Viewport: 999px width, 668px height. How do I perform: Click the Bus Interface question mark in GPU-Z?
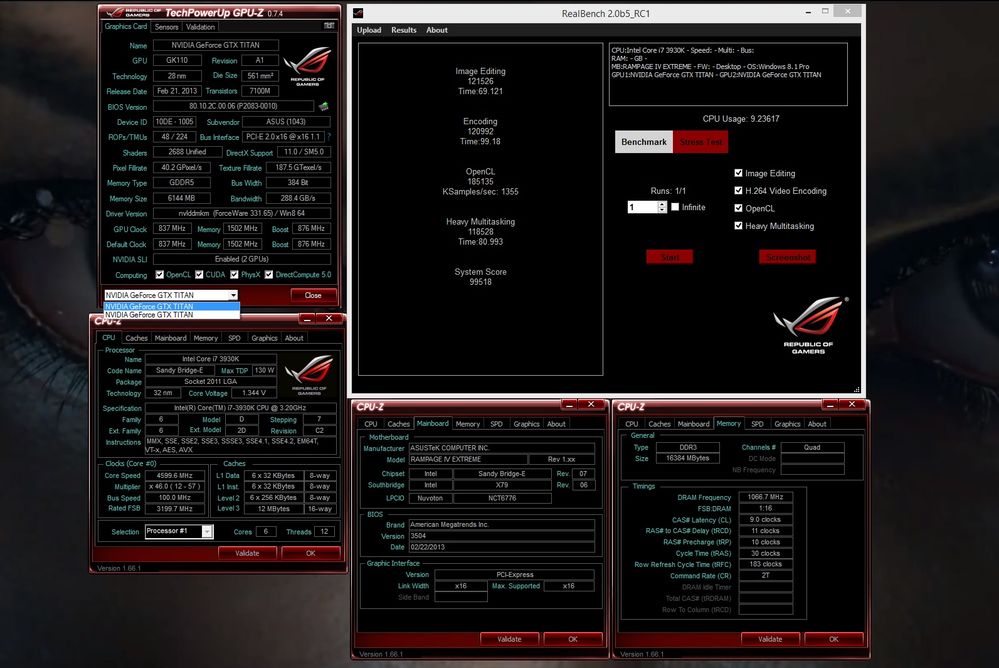(x=329, y=136)
